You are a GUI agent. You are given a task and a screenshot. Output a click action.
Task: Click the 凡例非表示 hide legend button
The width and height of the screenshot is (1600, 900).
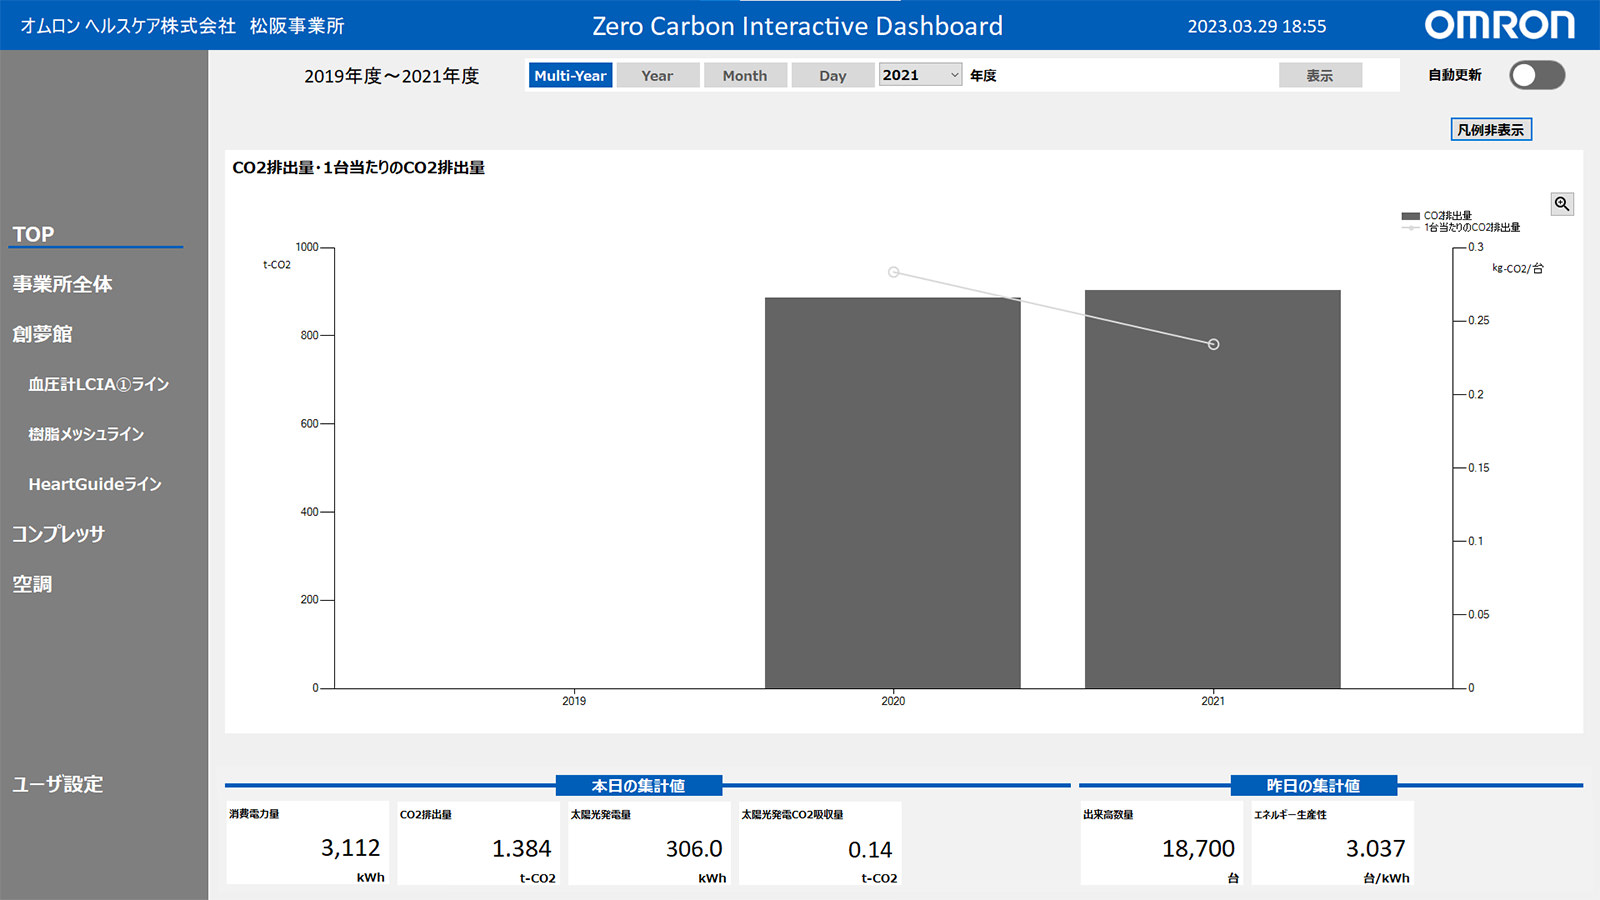[x=1490, y=130]
